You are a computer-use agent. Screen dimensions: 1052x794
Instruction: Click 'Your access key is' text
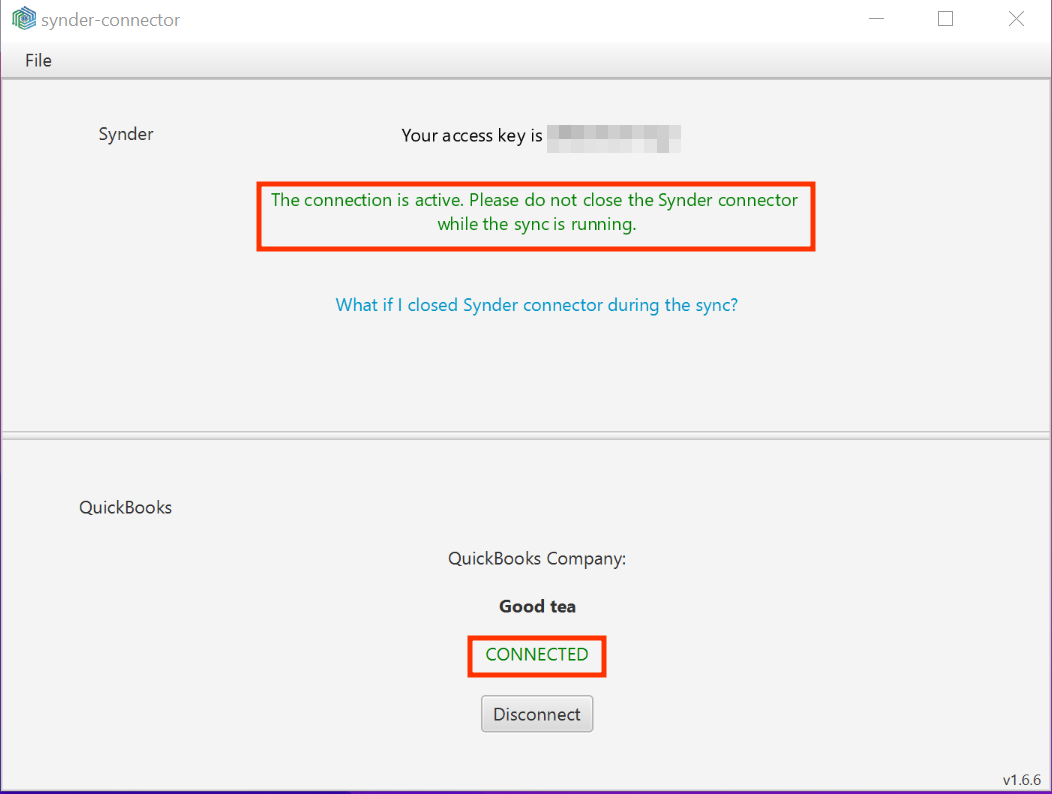[472, 136]
